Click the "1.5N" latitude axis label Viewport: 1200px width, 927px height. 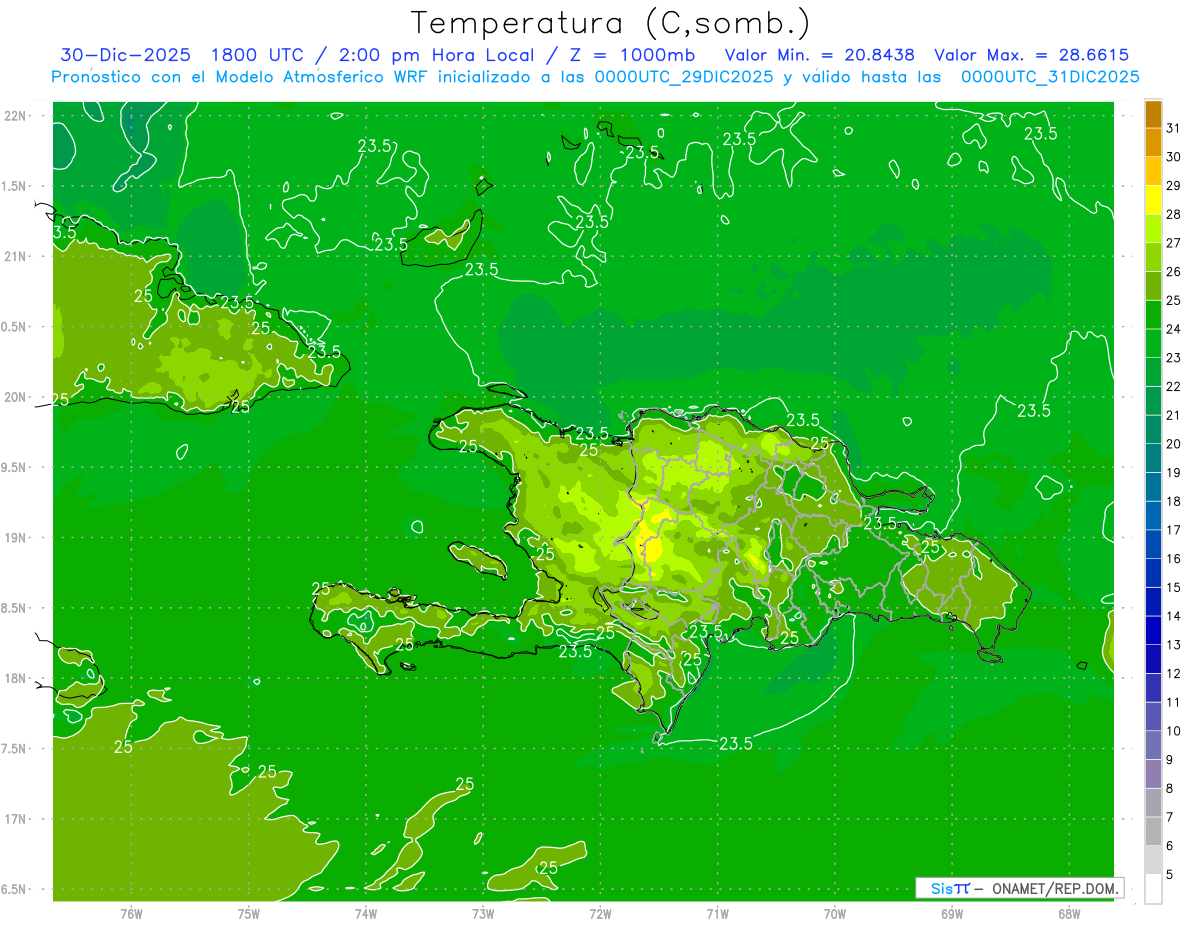(15, 186)
